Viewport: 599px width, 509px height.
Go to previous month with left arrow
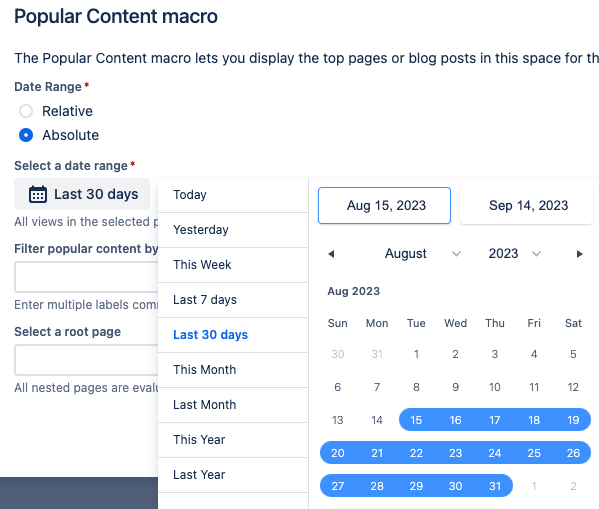331,254
